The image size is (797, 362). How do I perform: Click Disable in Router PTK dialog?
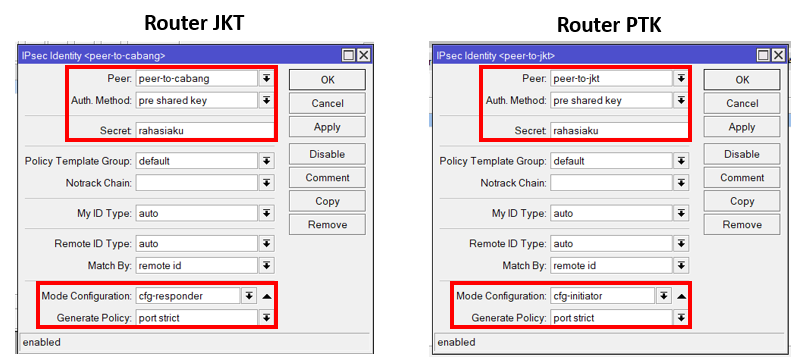(742, 154)
